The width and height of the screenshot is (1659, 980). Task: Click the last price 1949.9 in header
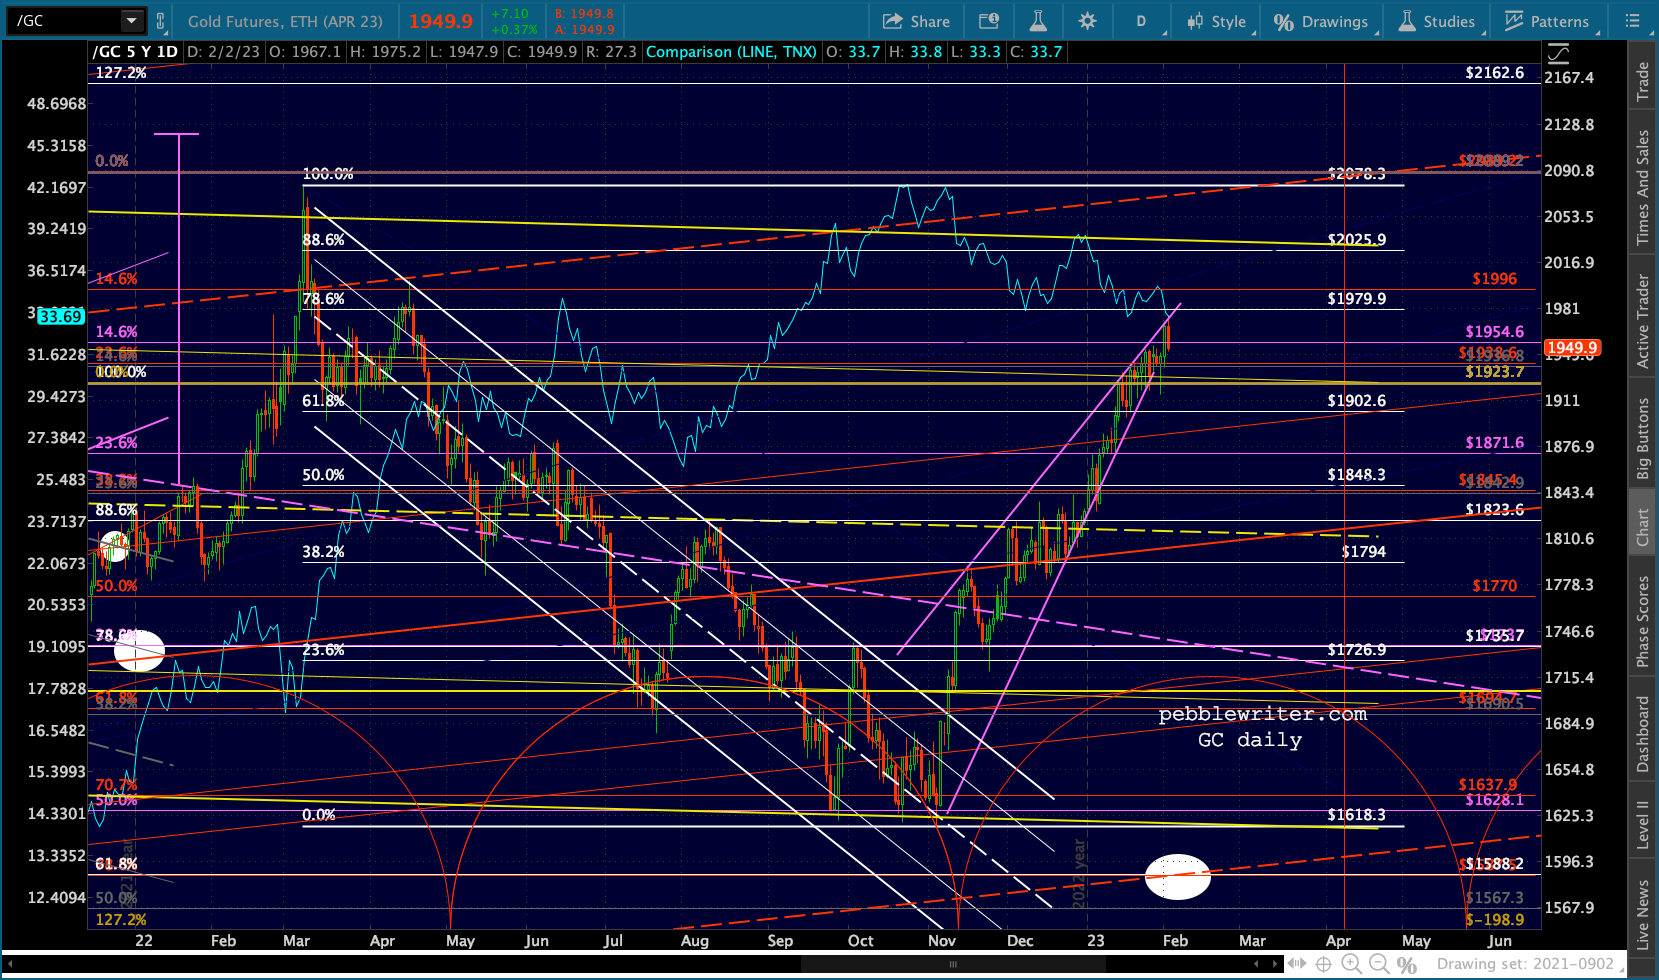tap(441, 21)
